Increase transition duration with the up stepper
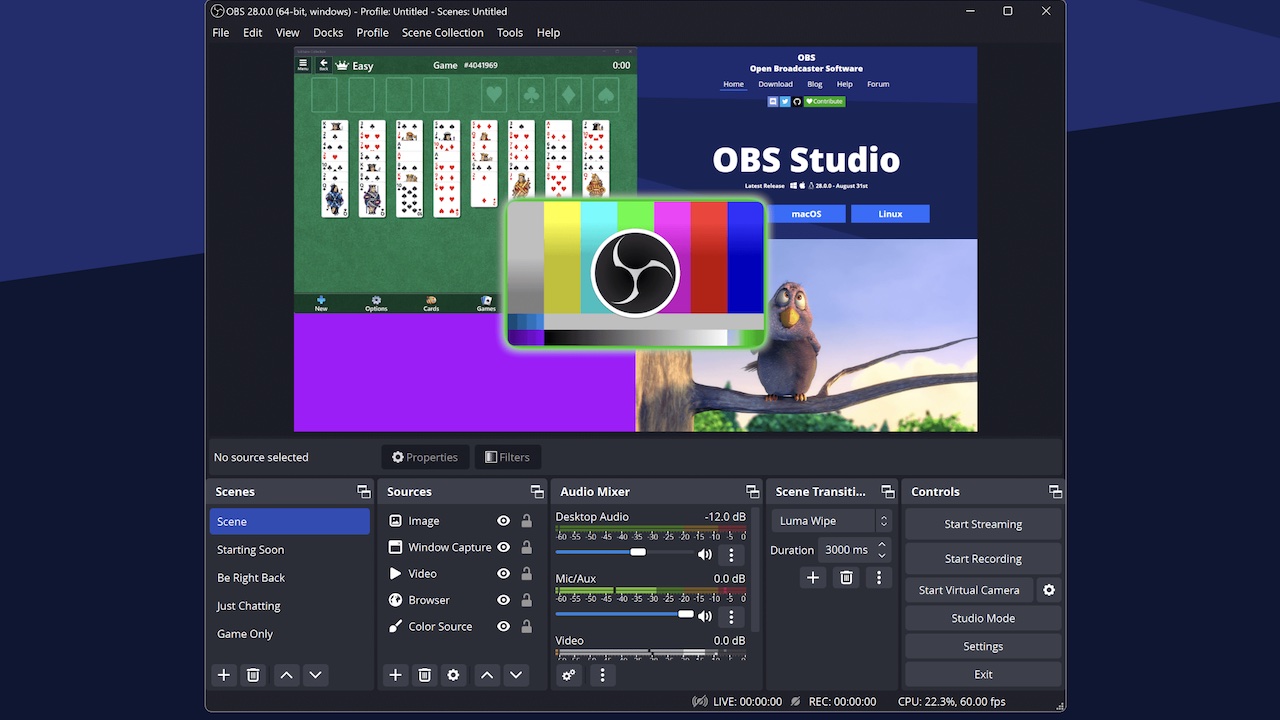Image resolution: width=1280 pixels, height=720 pixels. point(879,543)
